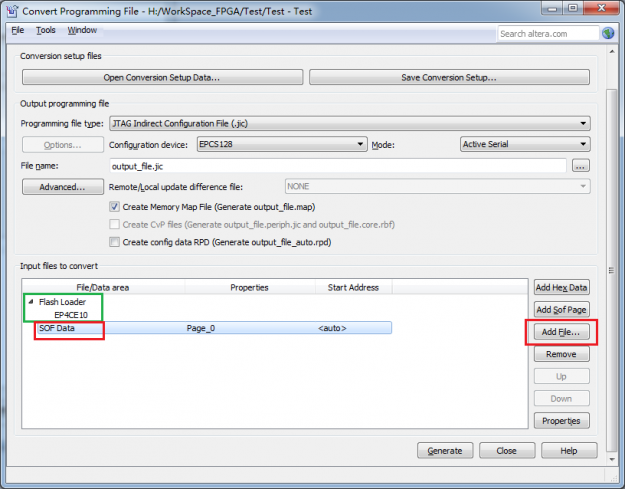Click the Close button at bottom
Image resolution: width=625 pixels, height=489 pixels.
pyautogui.click(x=507, y=451)
